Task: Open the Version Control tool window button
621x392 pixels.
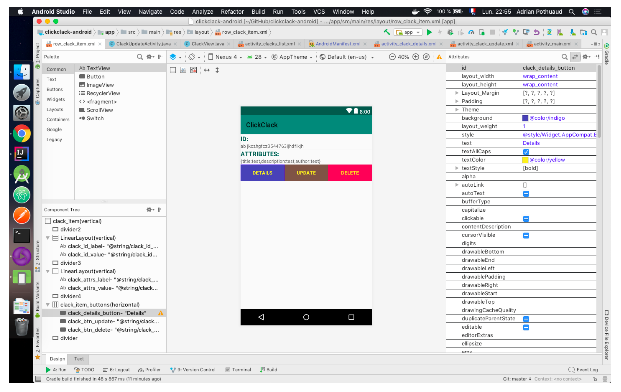Action: pyautogui.click(x=192, y=370)
